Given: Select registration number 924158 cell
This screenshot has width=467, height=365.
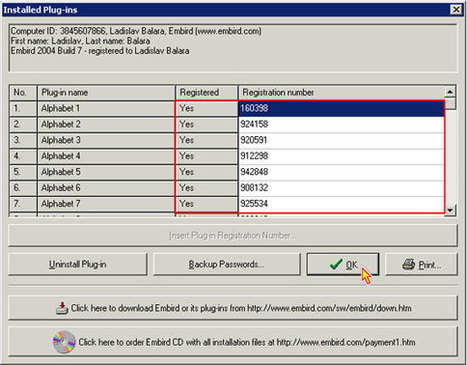Looking at the screenshot, I should coord(341,124).
